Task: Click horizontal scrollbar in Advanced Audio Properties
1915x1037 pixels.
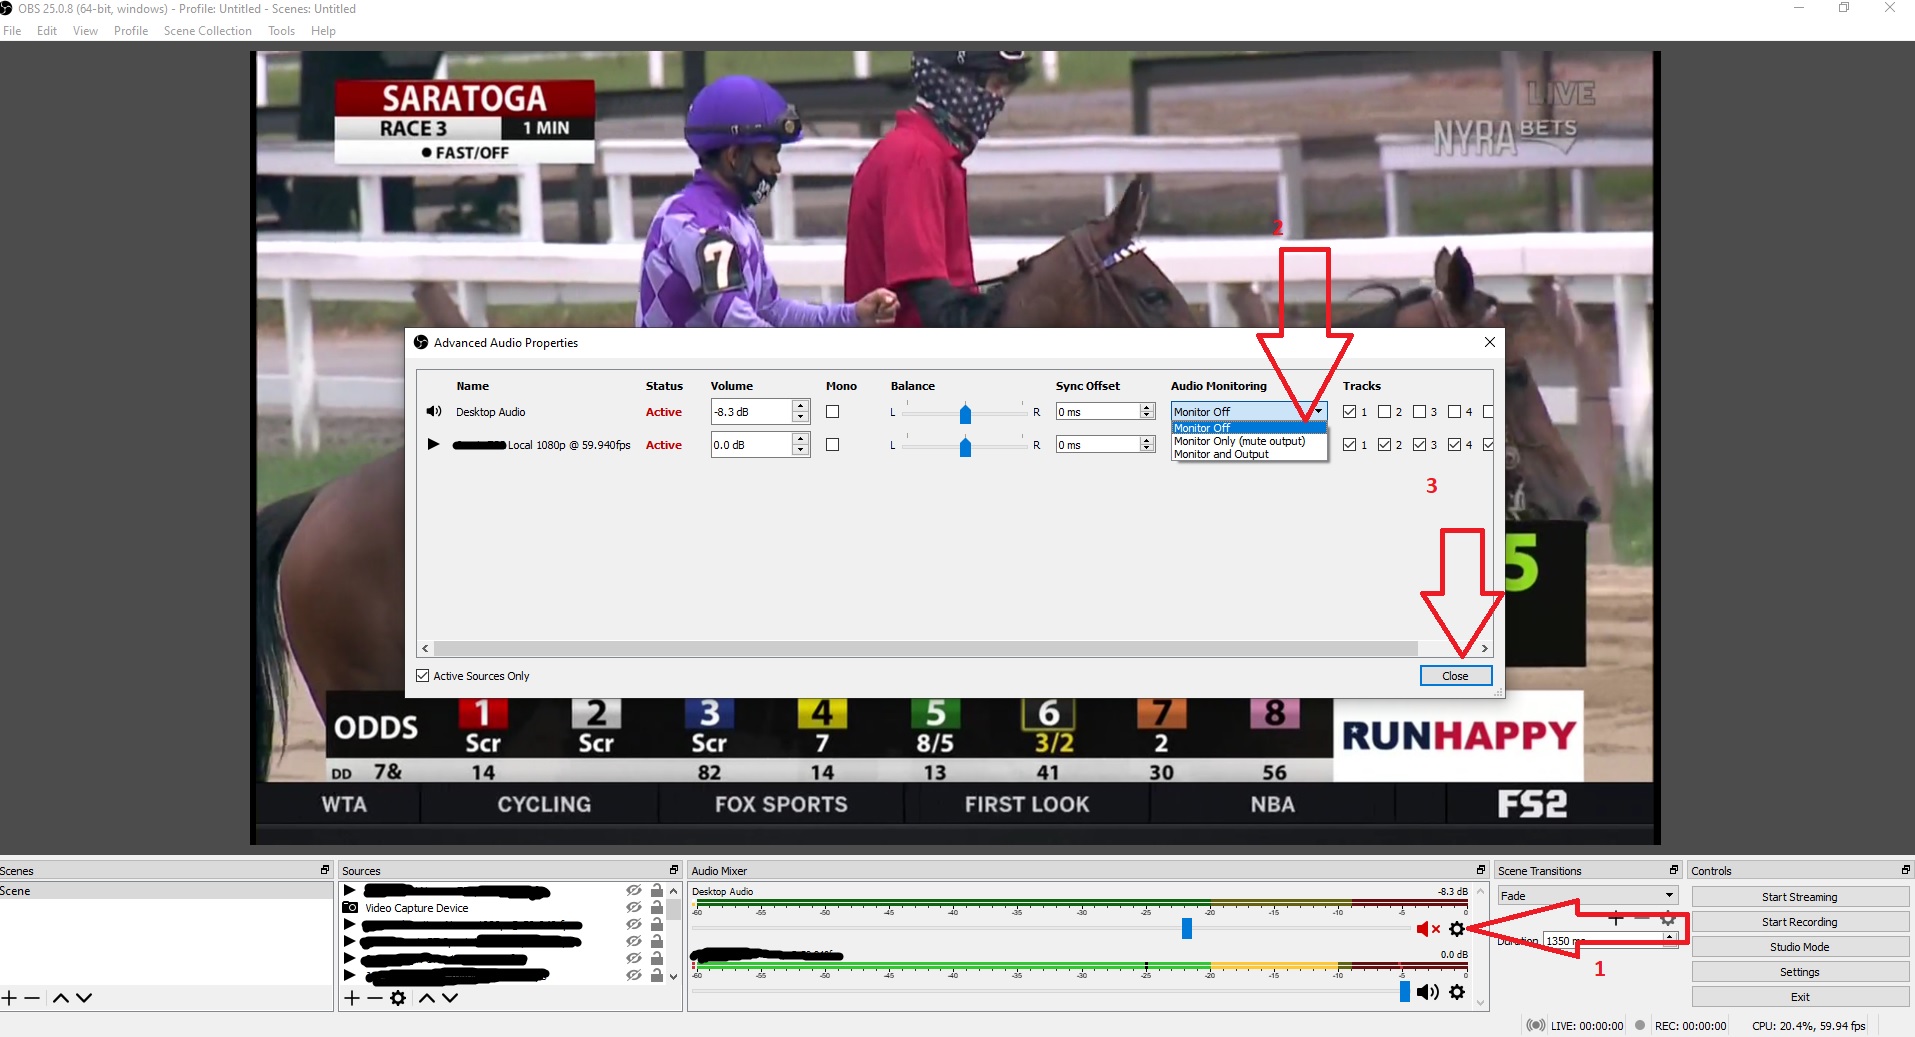Action: click(x=926, y=648)
